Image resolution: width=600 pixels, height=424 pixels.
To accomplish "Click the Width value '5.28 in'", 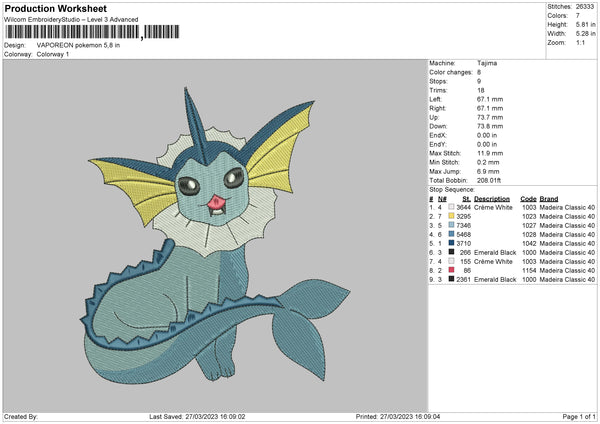I will click(585, 34).
